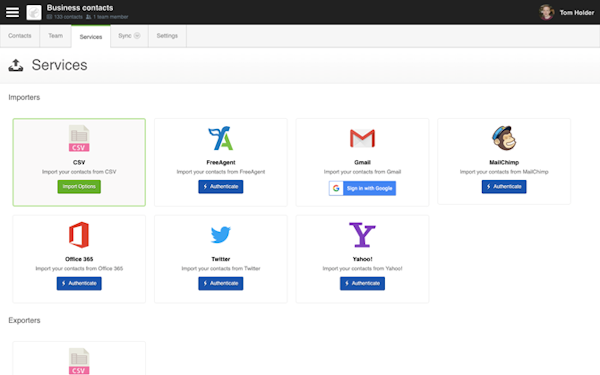600x375 pixels.
Task: Click the 'Twitter' card title
Action: pyautogui.click(x=221, y=259)
